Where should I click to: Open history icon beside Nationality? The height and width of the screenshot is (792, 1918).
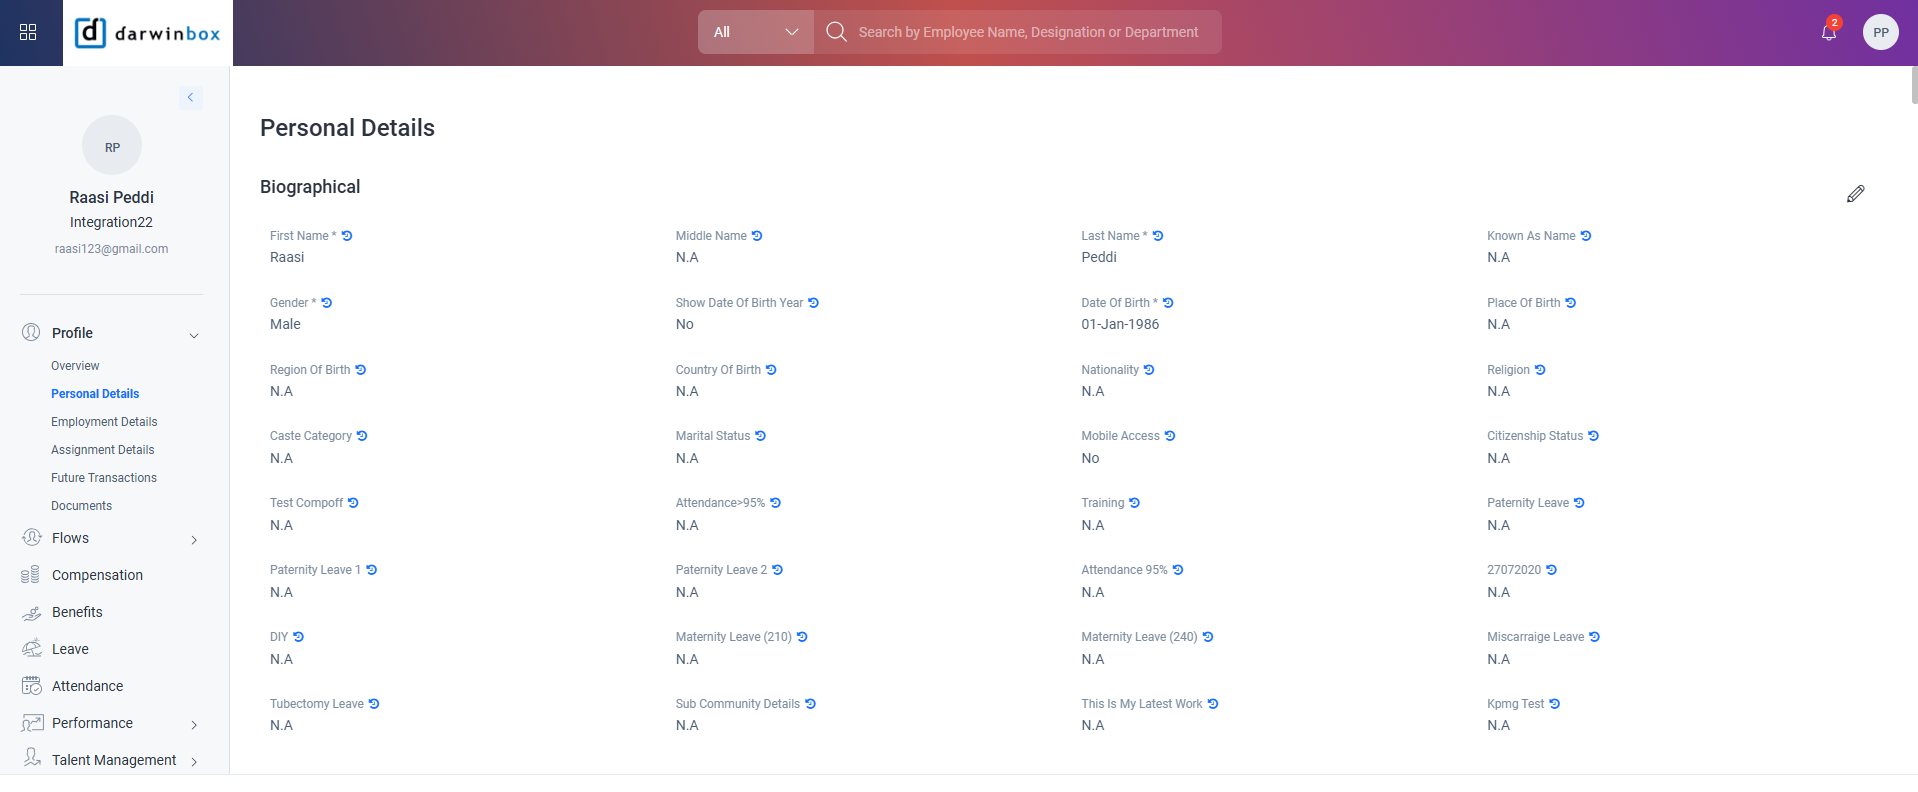tap(1149, 370)
